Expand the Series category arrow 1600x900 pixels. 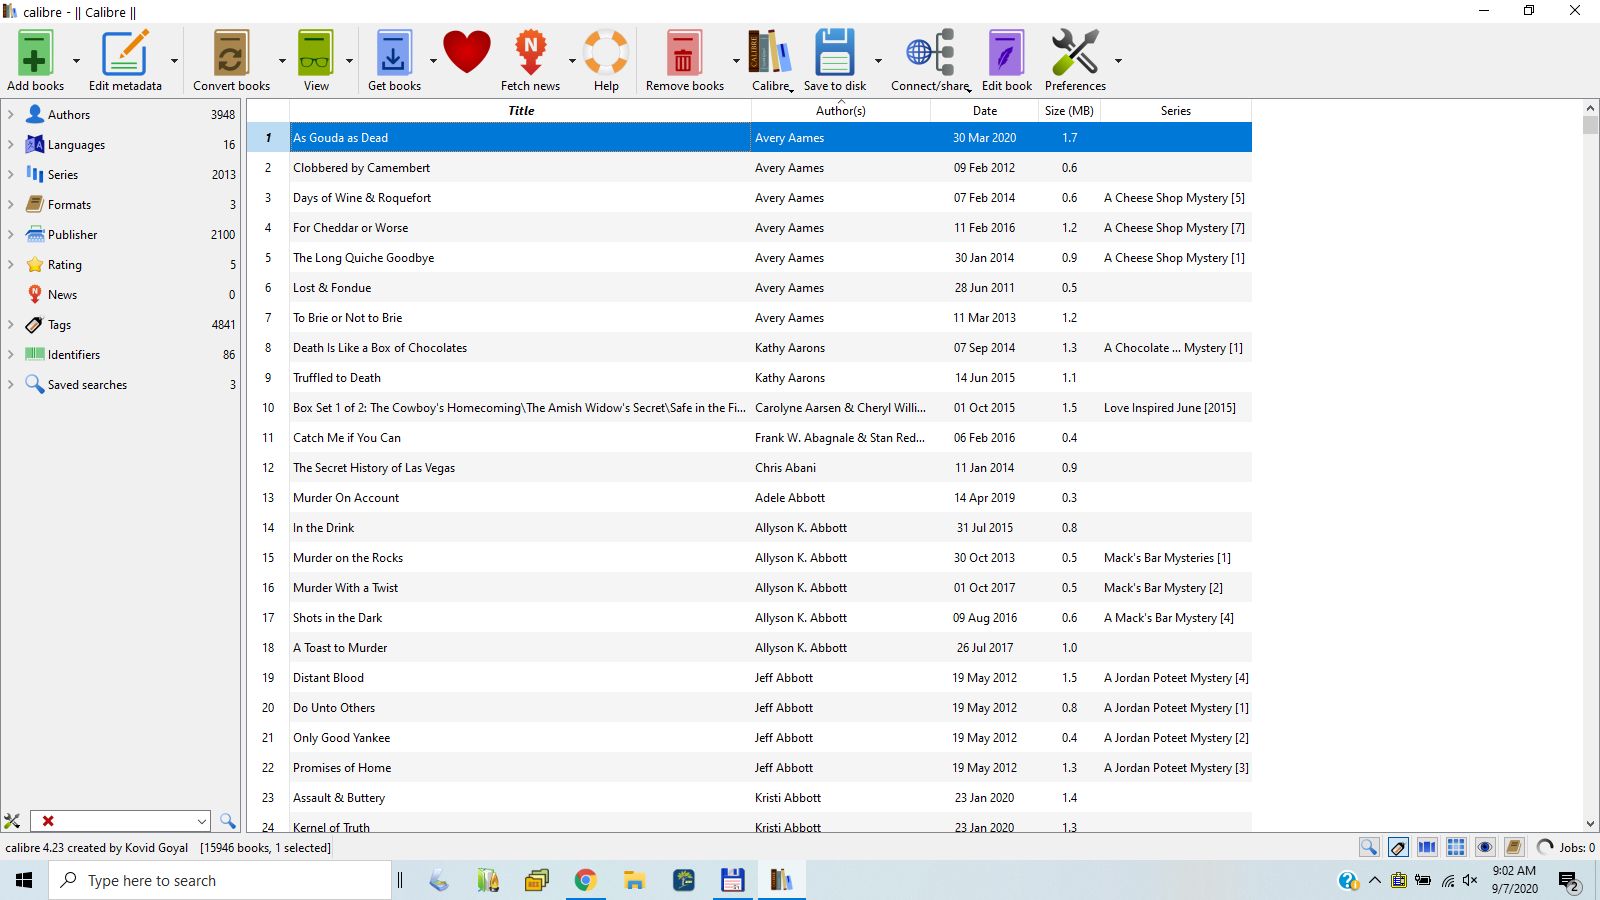click(x=11, y=175)
